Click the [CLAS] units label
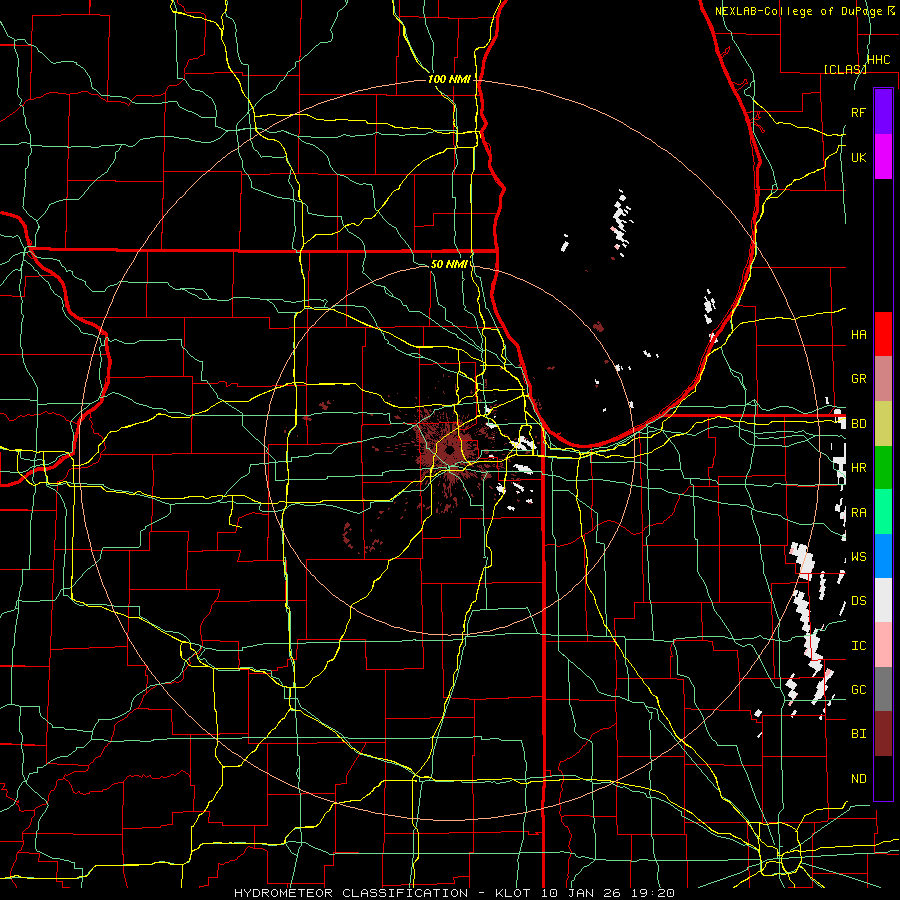This screenshot has height=900, width=900. coord(845,69)
